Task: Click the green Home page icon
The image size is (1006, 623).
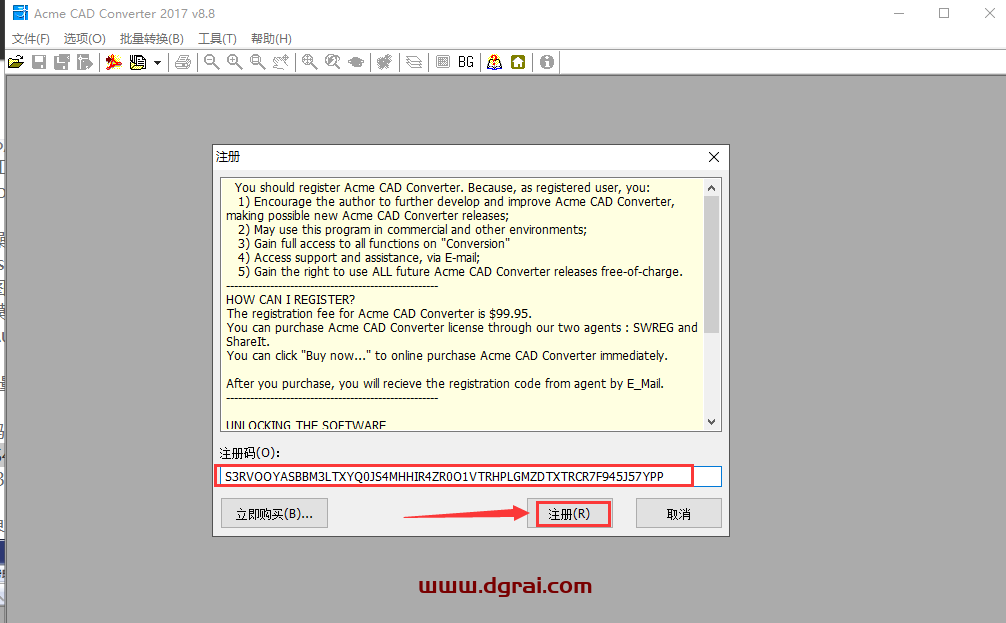Action: pos(518,62)
